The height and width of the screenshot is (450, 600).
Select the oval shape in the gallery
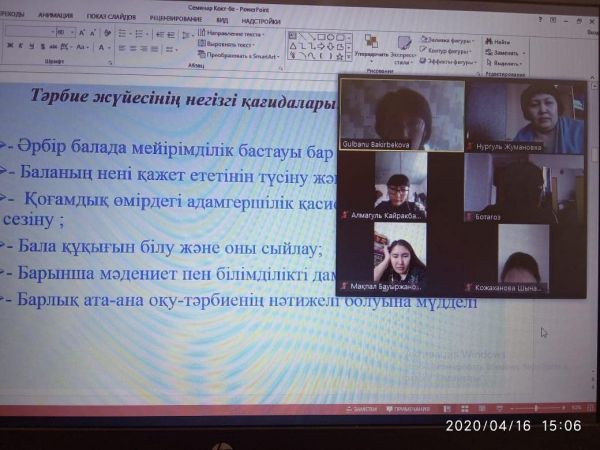point(331,37)
